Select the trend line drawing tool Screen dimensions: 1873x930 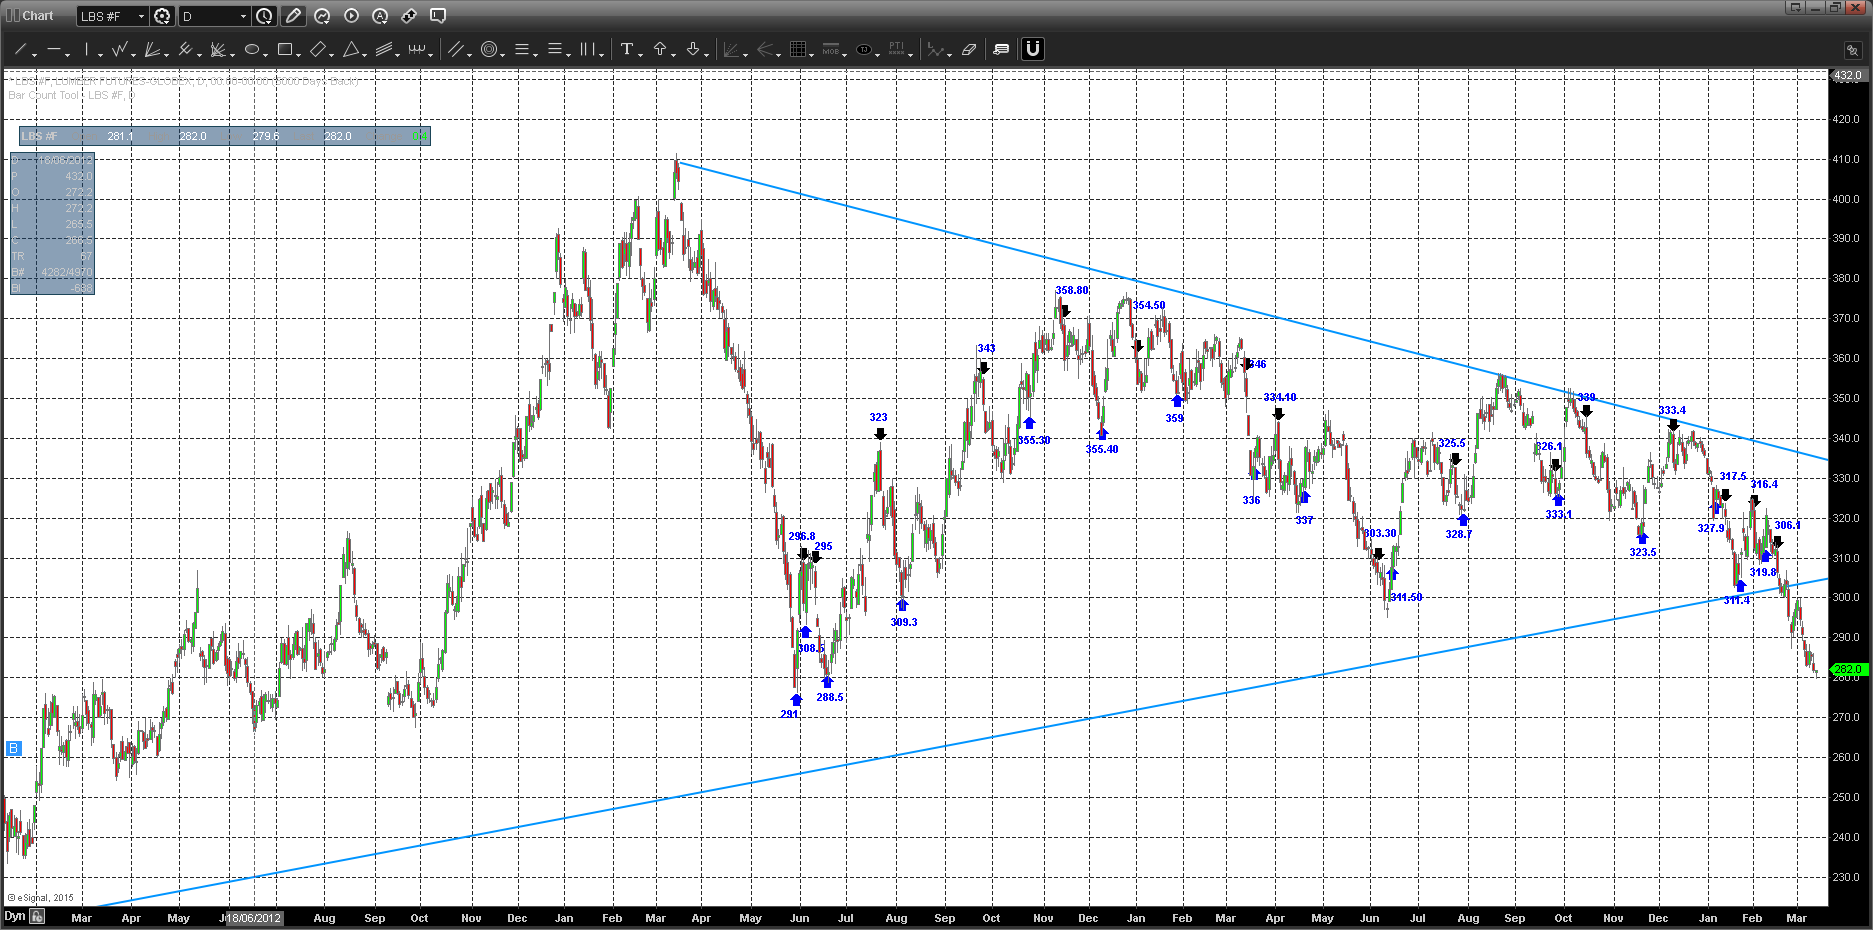(19, 49)
